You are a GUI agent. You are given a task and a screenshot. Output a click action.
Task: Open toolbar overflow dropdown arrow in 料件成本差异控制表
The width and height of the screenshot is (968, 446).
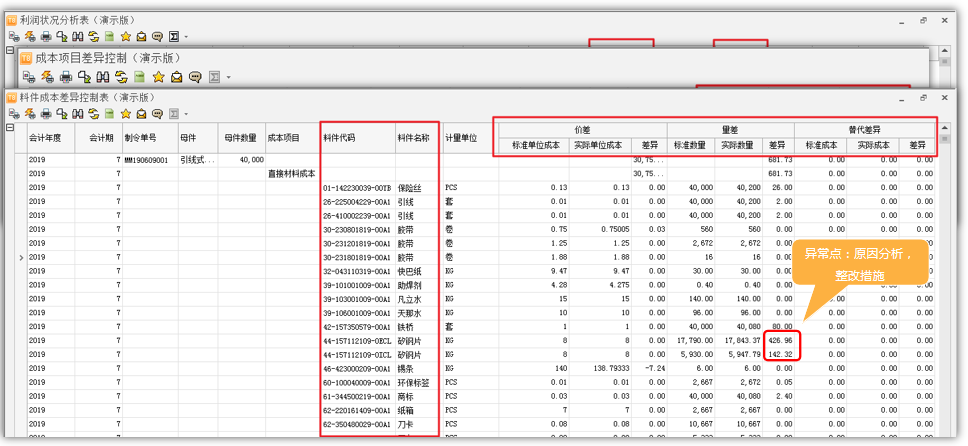187,115
